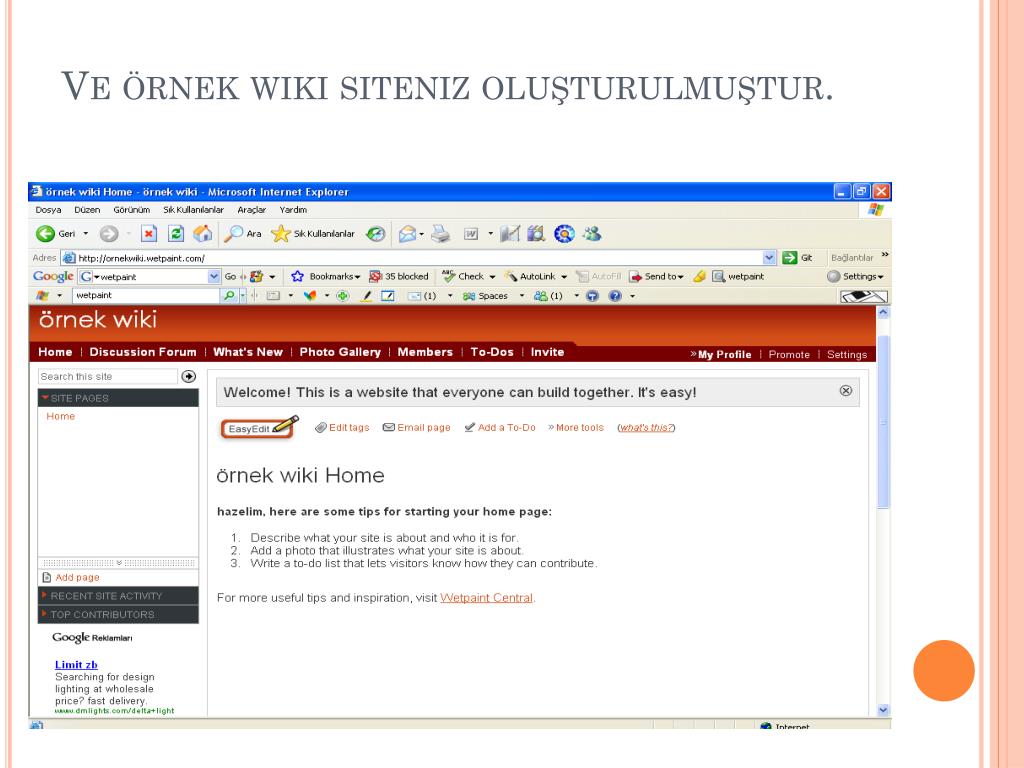
Task: Click Search this site field
Action: (108, 376)
